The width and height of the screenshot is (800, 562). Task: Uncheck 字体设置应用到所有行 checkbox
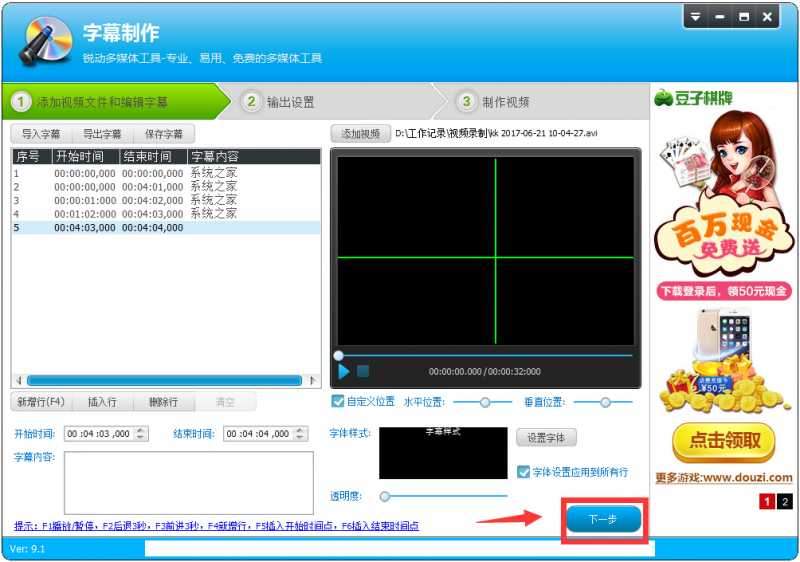[x=524, y=472]
